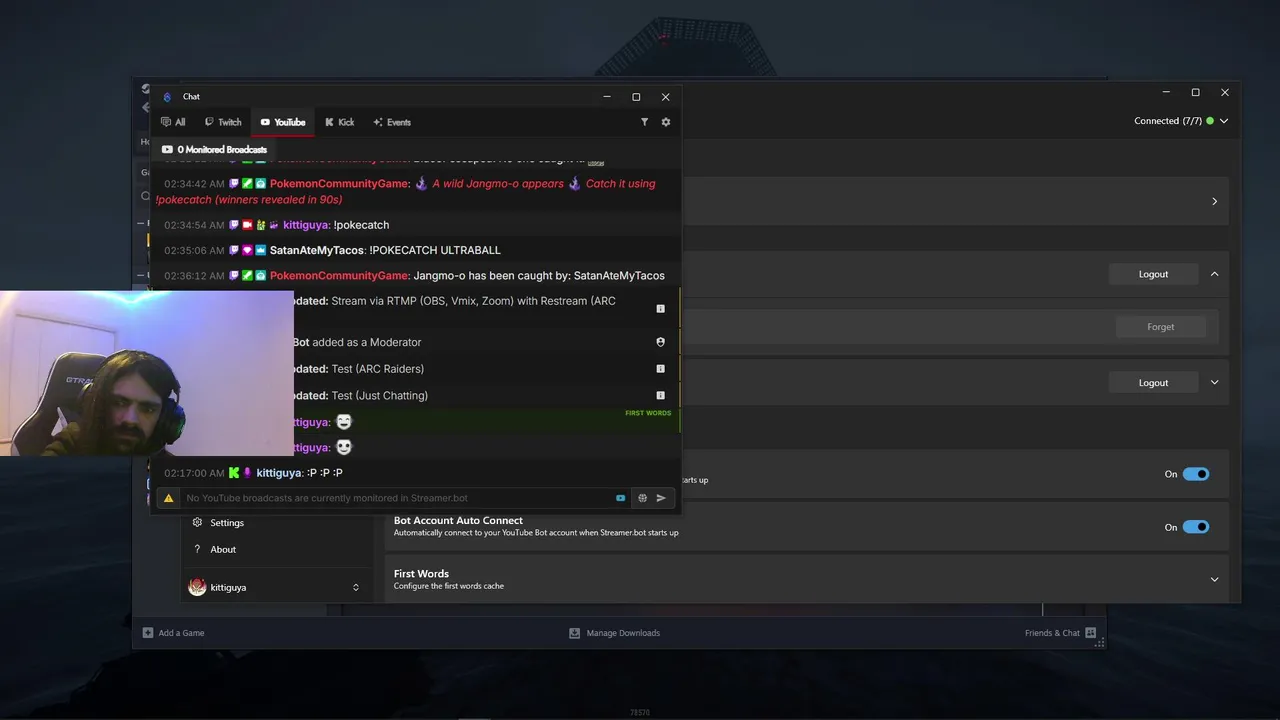
Task: Click the 0 Monitored Broadcasts button
Action: pyautogui.click(x=214, y=149)
